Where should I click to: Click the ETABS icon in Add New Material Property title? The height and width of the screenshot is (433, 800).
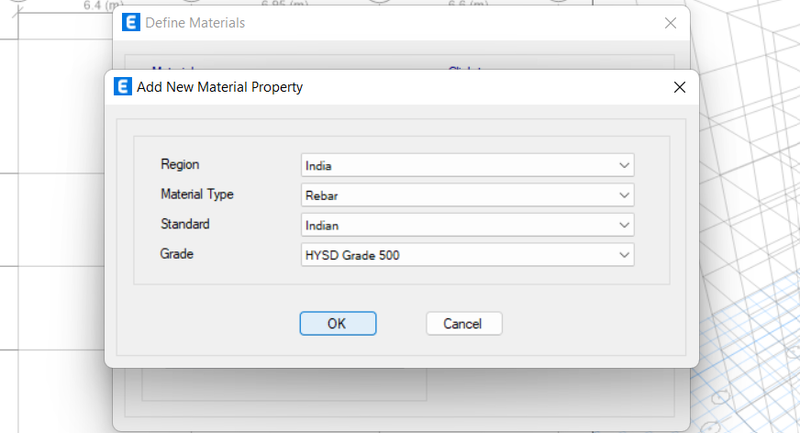tap(122, 87)
